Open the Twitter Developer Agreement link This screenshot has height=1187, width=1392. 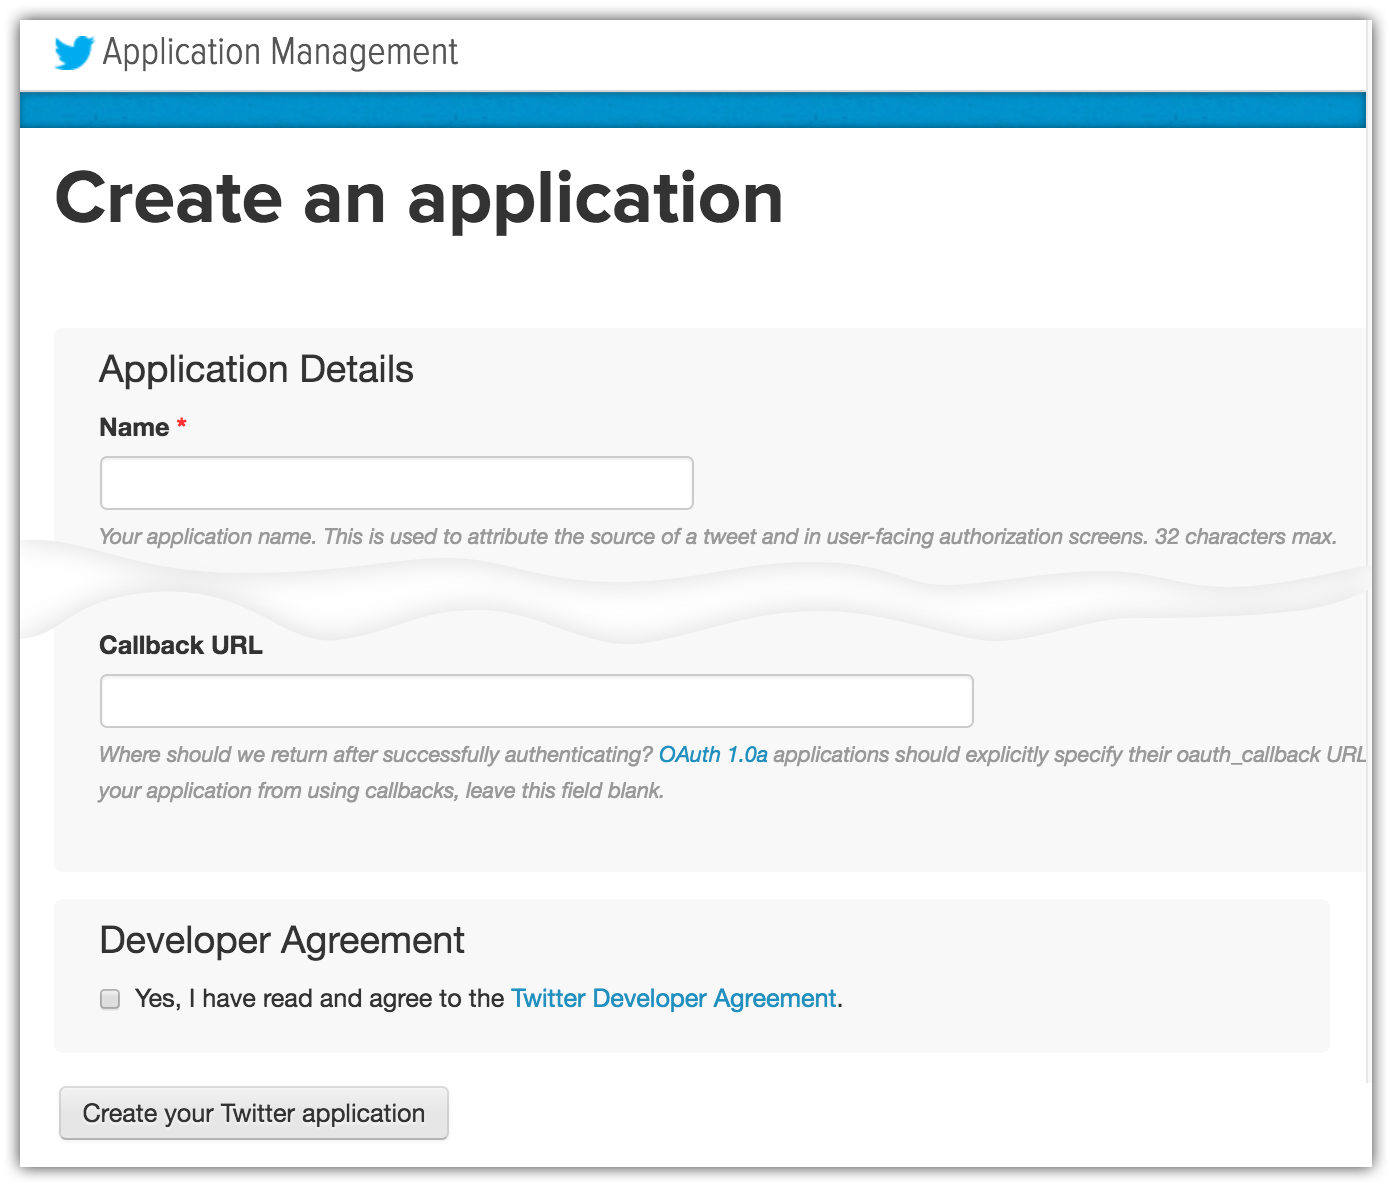pos(673,999)
